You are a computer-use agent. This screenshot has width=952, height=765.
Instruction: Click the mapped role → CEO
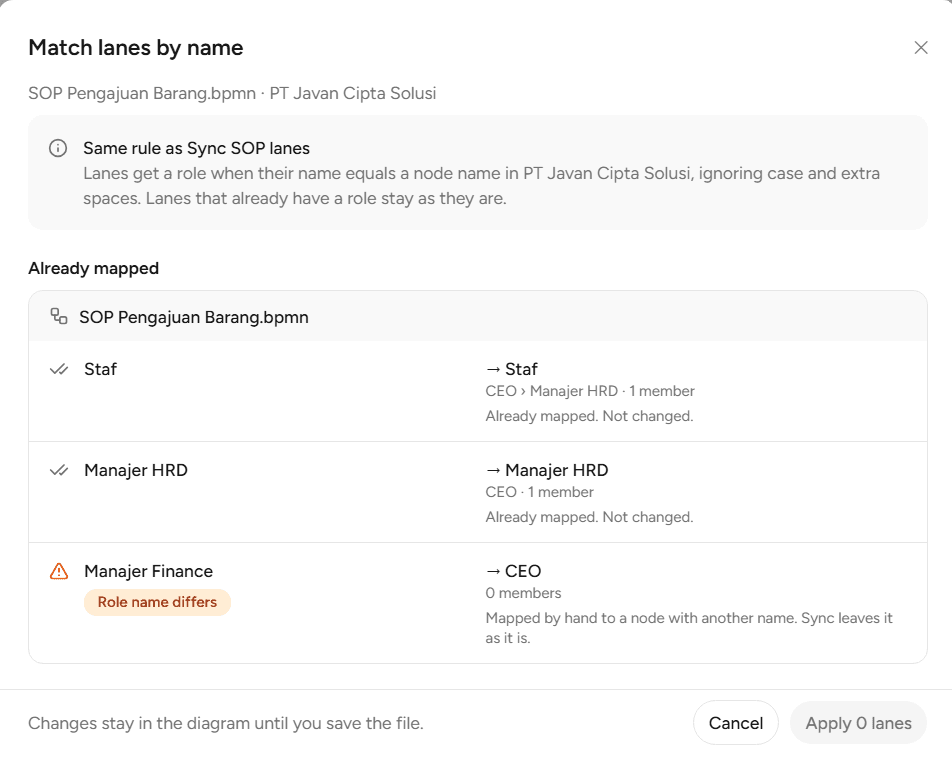tap(514, 571)
